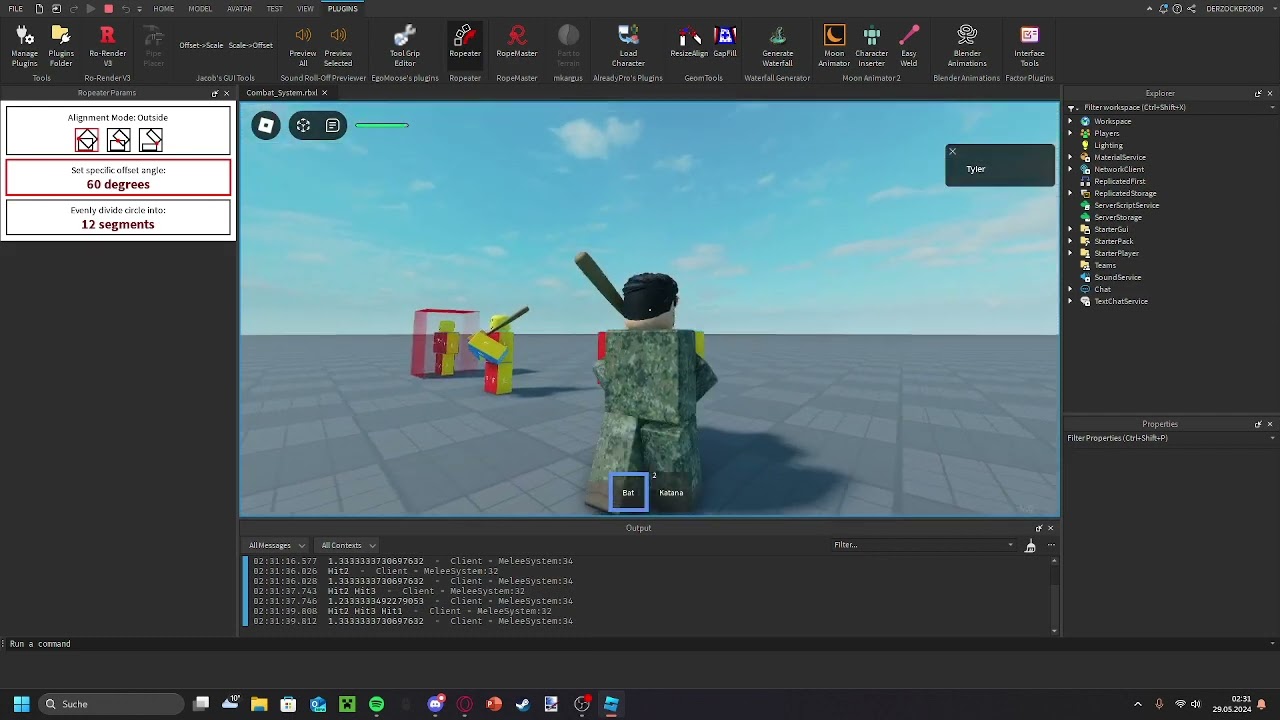Expand the TextChatService node
Viewport: 1280px width, 720px height.
1070,301
